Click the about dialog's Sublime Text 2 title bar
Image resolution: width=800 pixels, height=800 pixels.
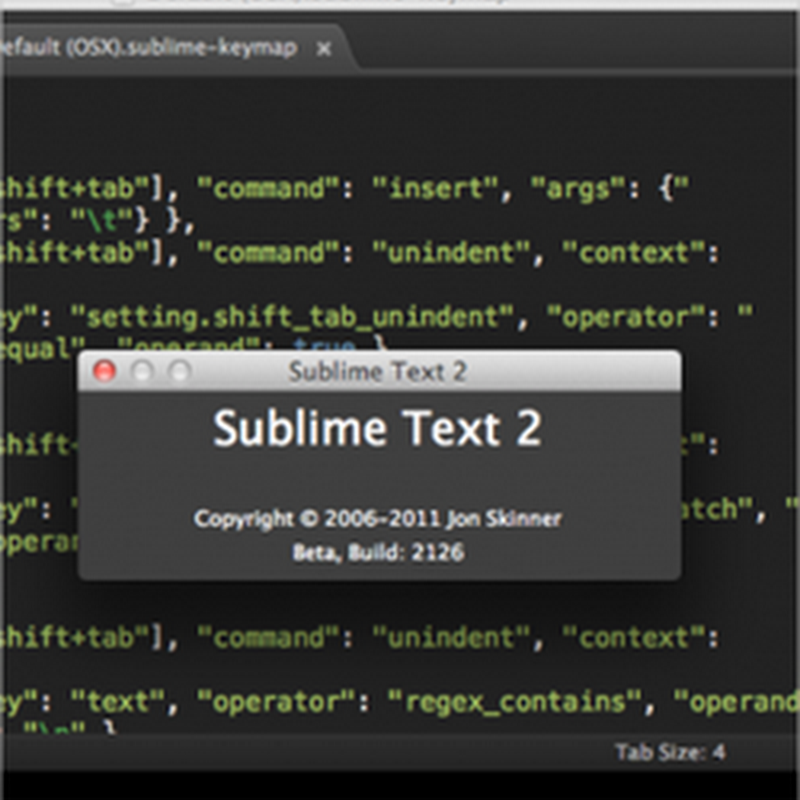point(379,371)
